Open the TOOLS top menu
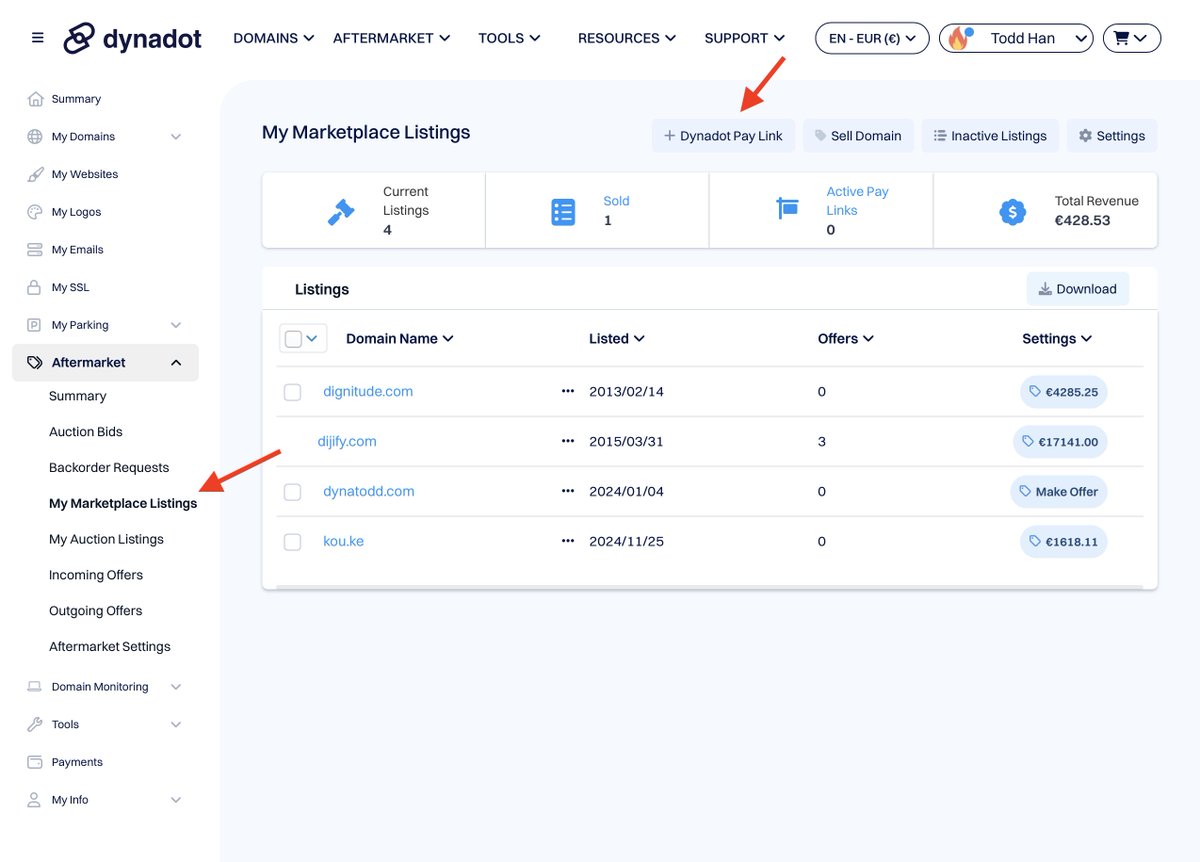Screen dimensions: 1200x862 510,38
